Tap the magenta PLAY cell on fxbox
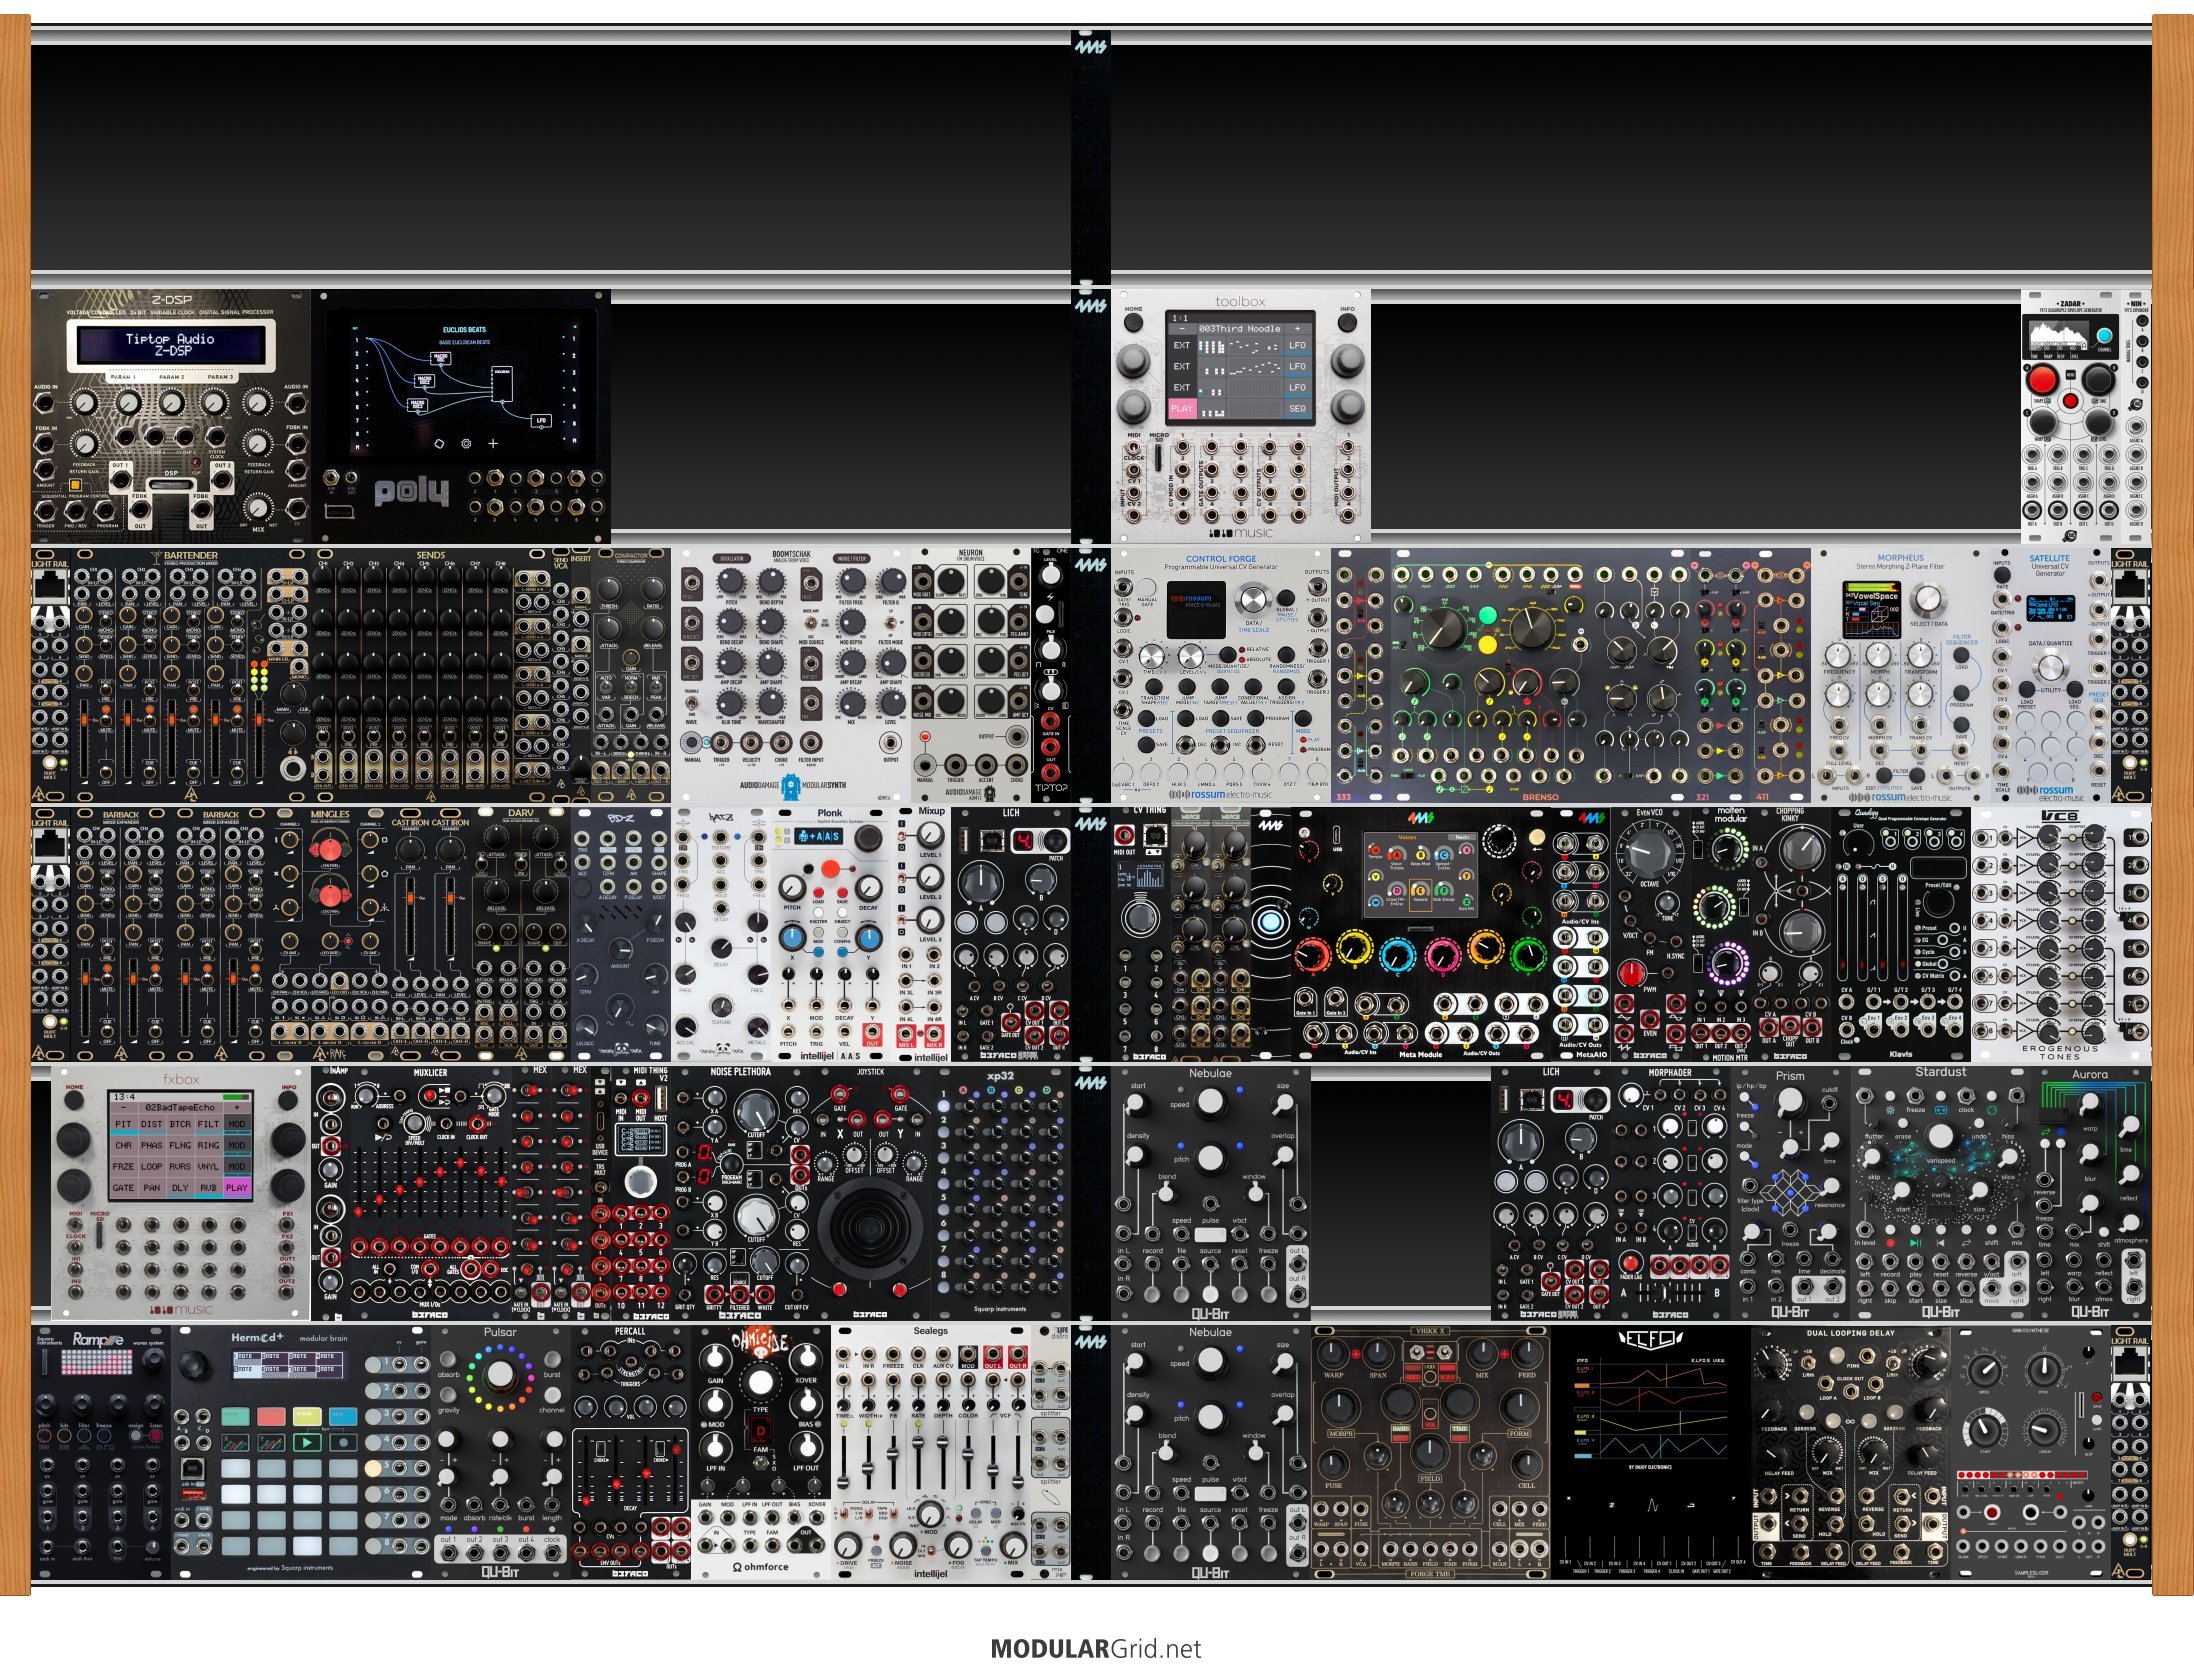Viewport: 2194px width, 1670px height. [236, 1188]
